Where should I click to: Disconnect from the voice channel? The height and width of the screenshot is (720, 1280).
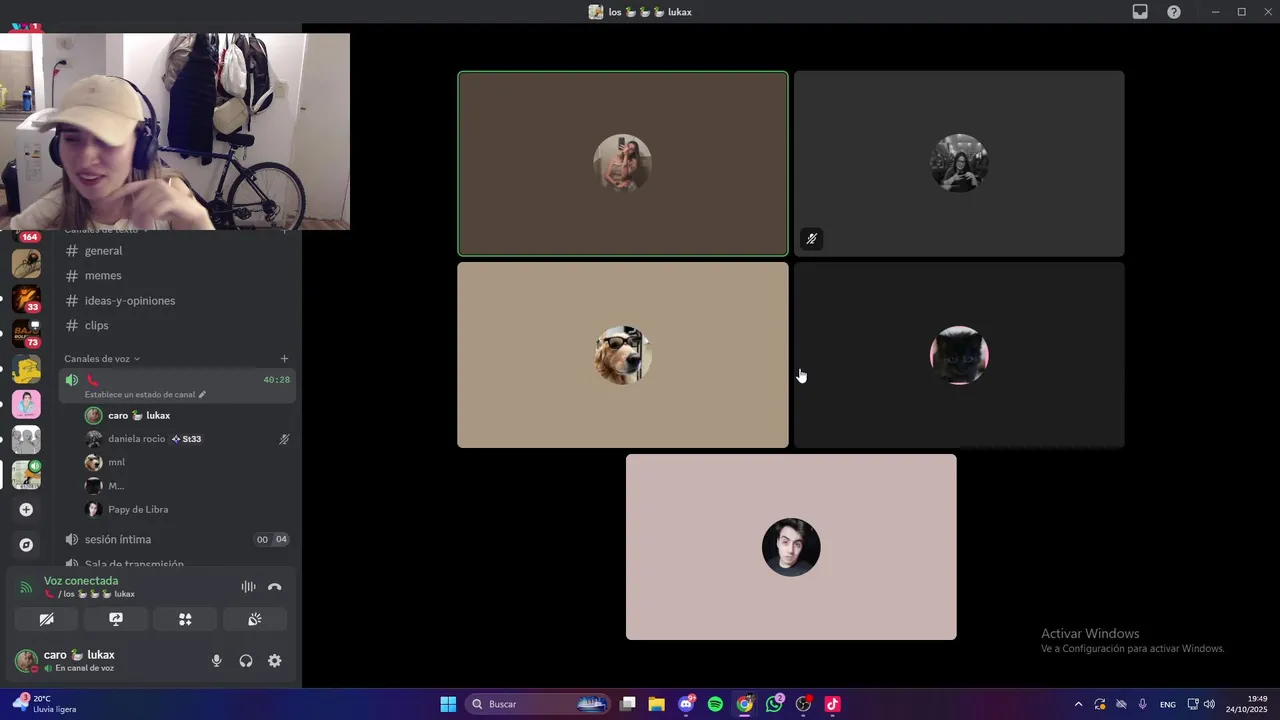(x=275, y=587)
